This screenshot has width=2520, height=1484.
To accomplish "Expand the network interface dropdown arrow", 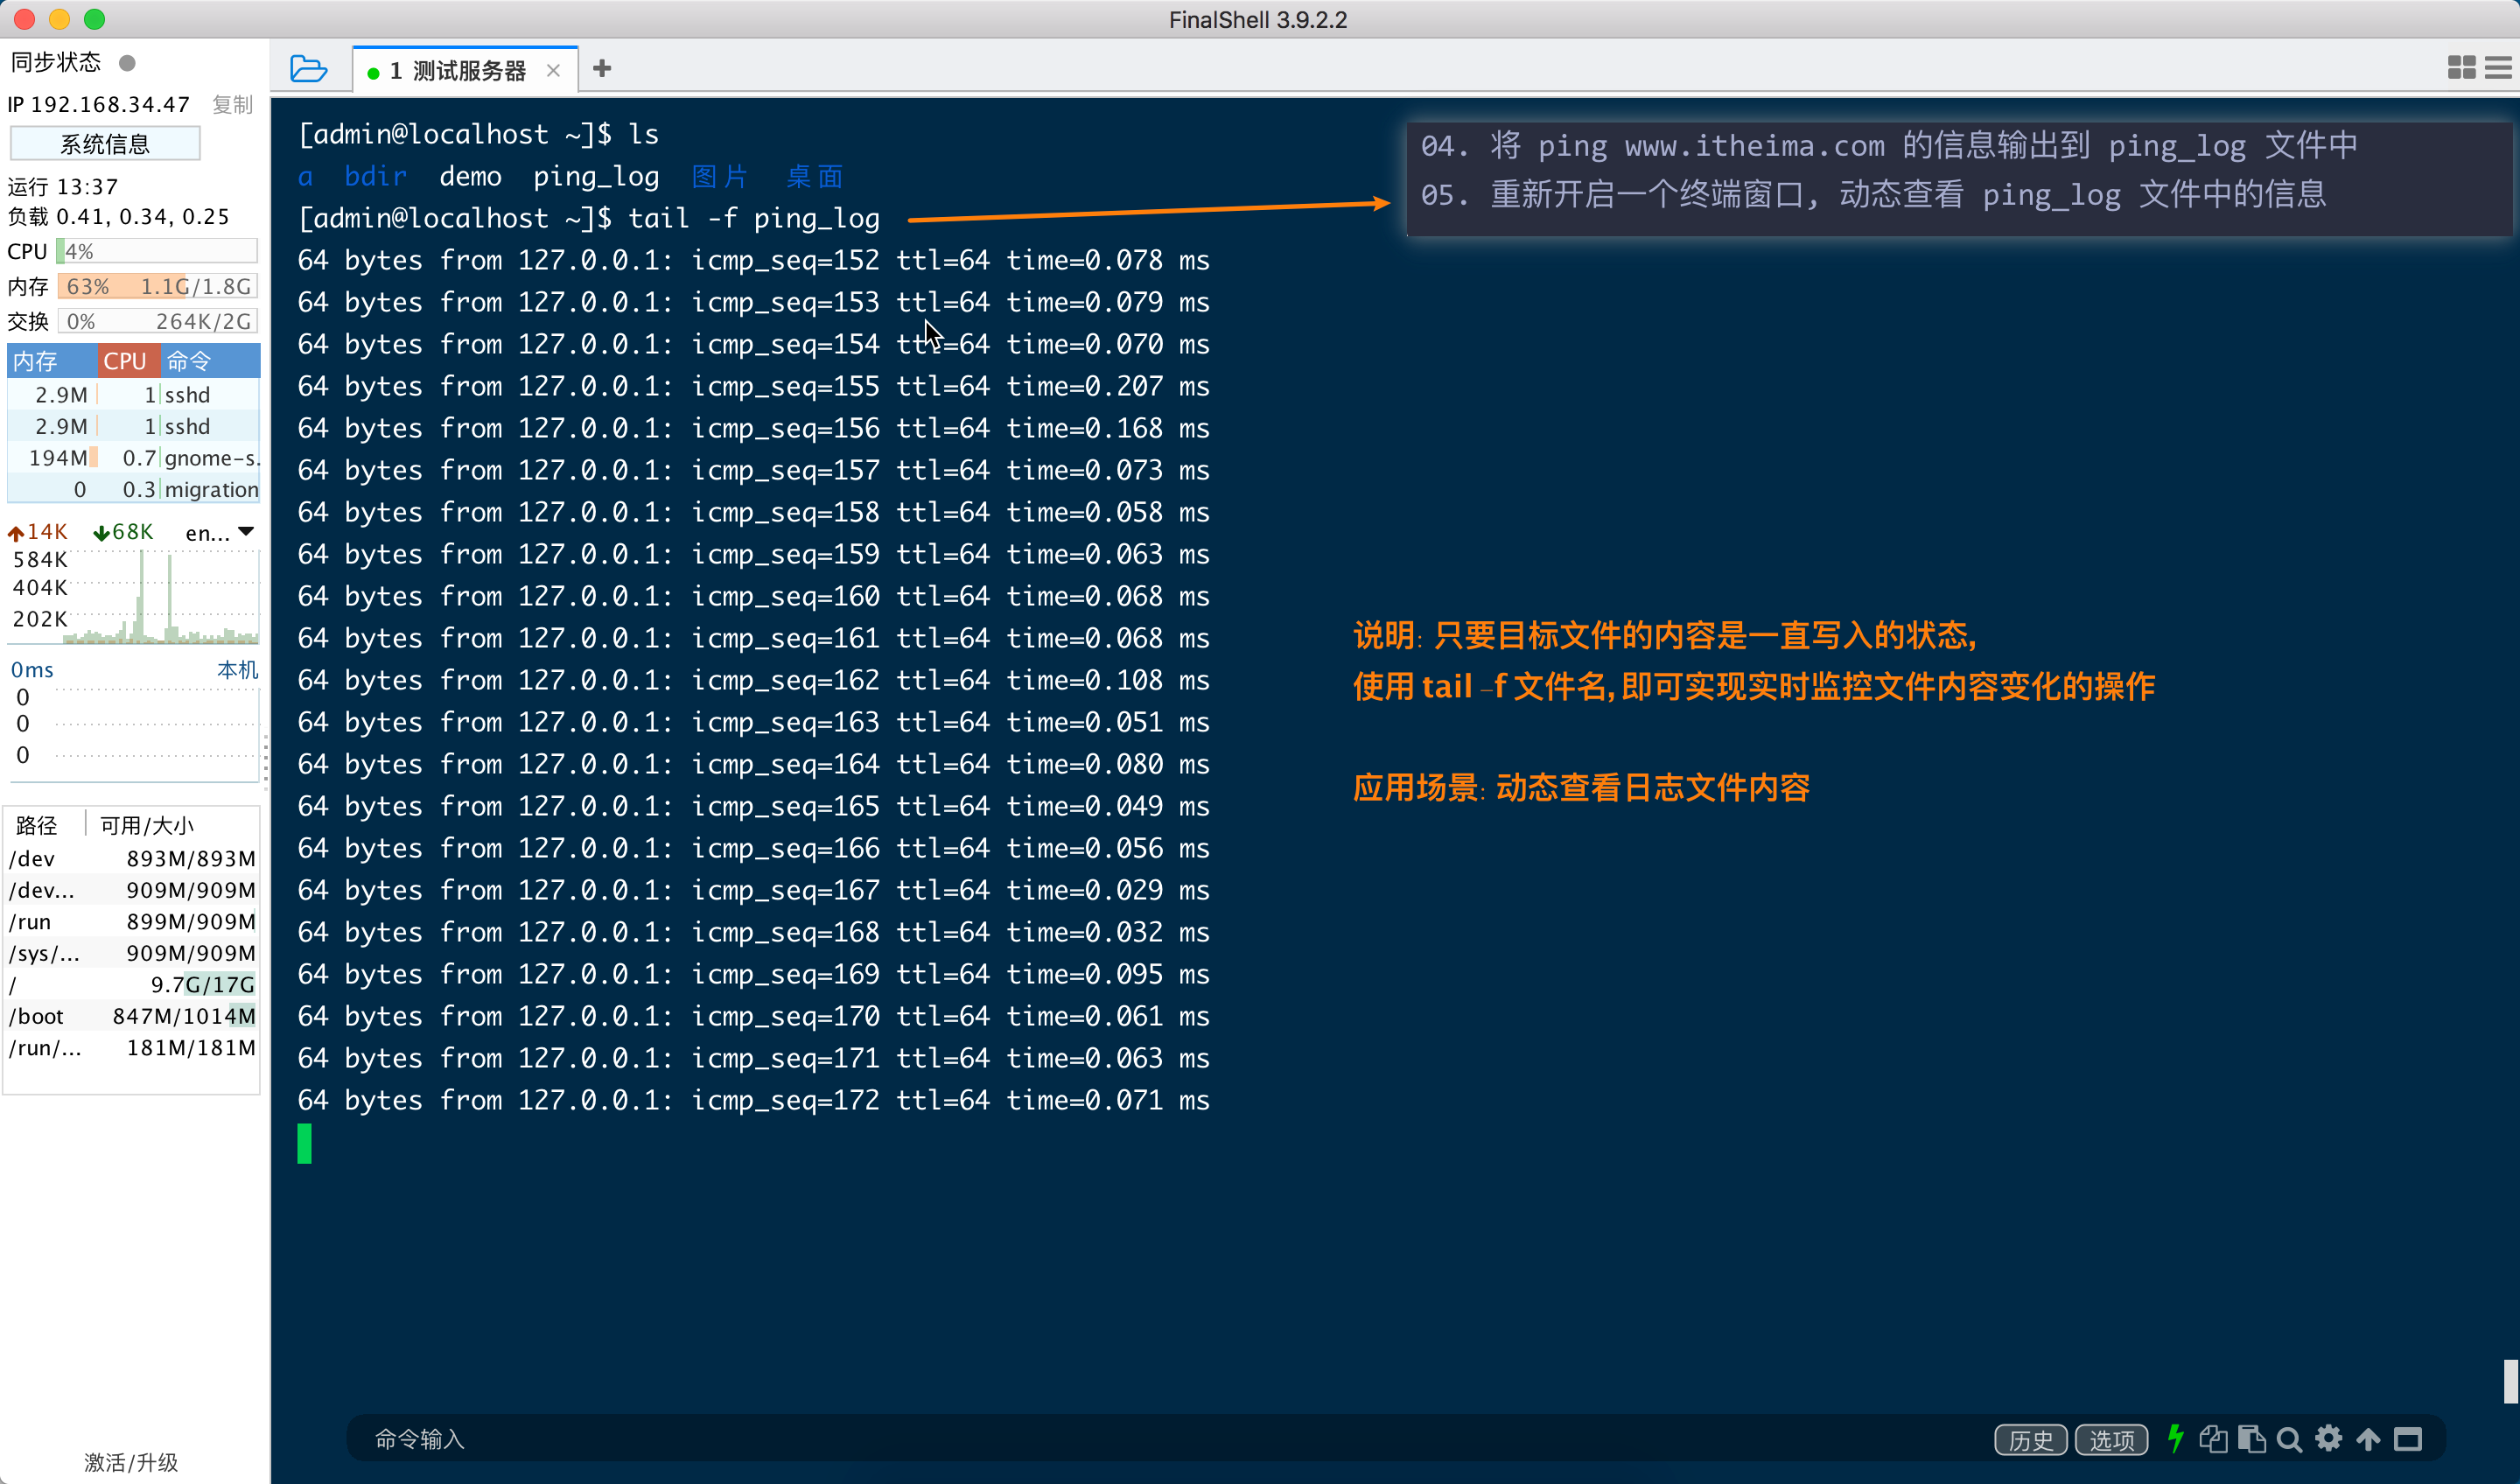I will tap(246, 532).
